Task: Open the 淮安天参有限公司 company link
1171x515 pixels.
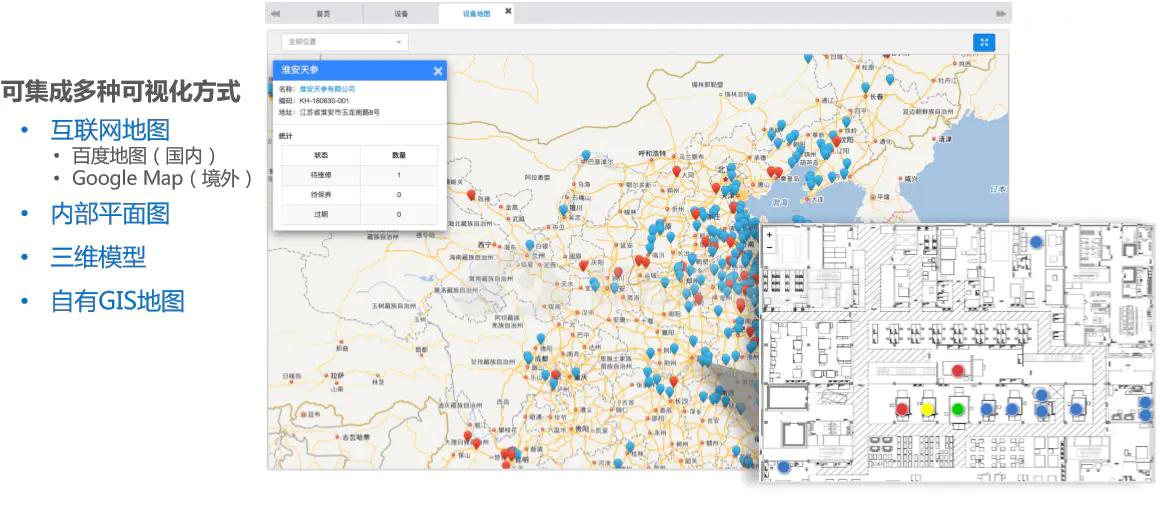Action: click(327, 89)
